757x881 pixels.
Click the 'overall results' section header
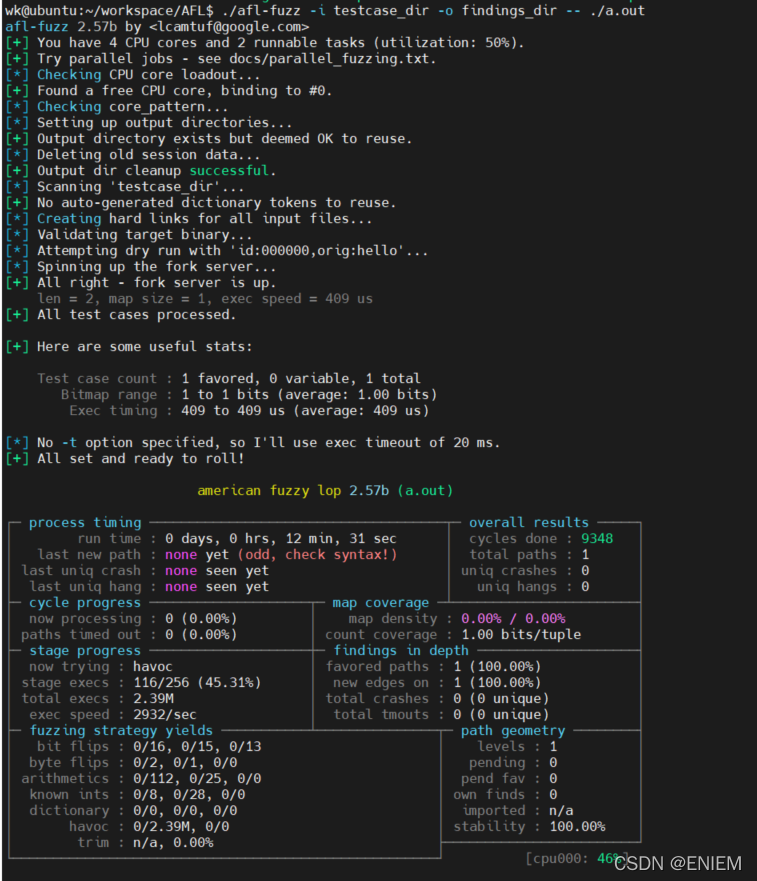tap(529, 523)
